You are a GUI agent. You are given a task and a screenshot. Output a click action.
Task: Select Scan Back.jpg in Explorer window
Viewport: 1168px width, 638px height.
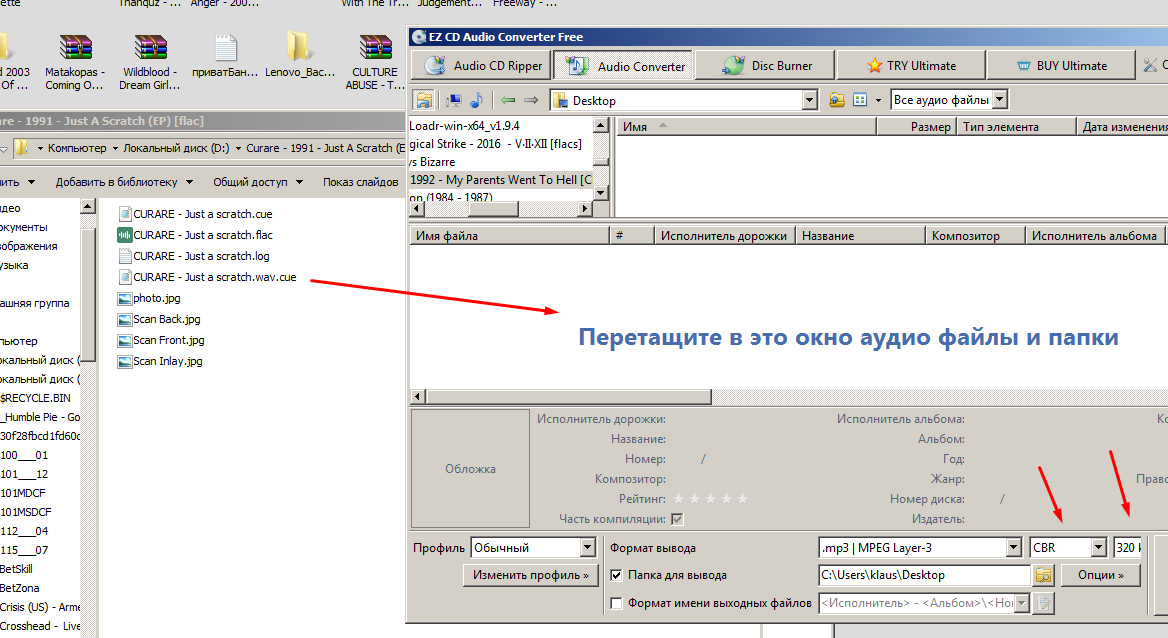159,319
